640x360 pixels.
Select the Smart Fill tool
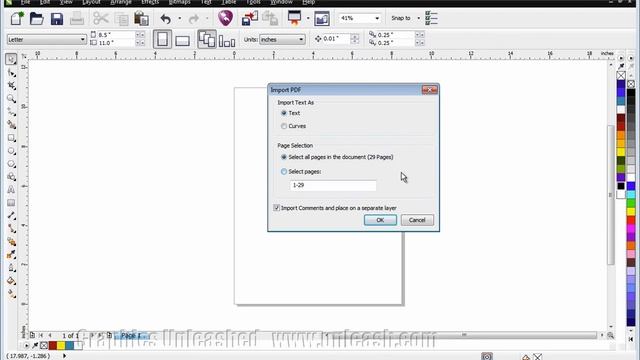[x=11, y=125]
